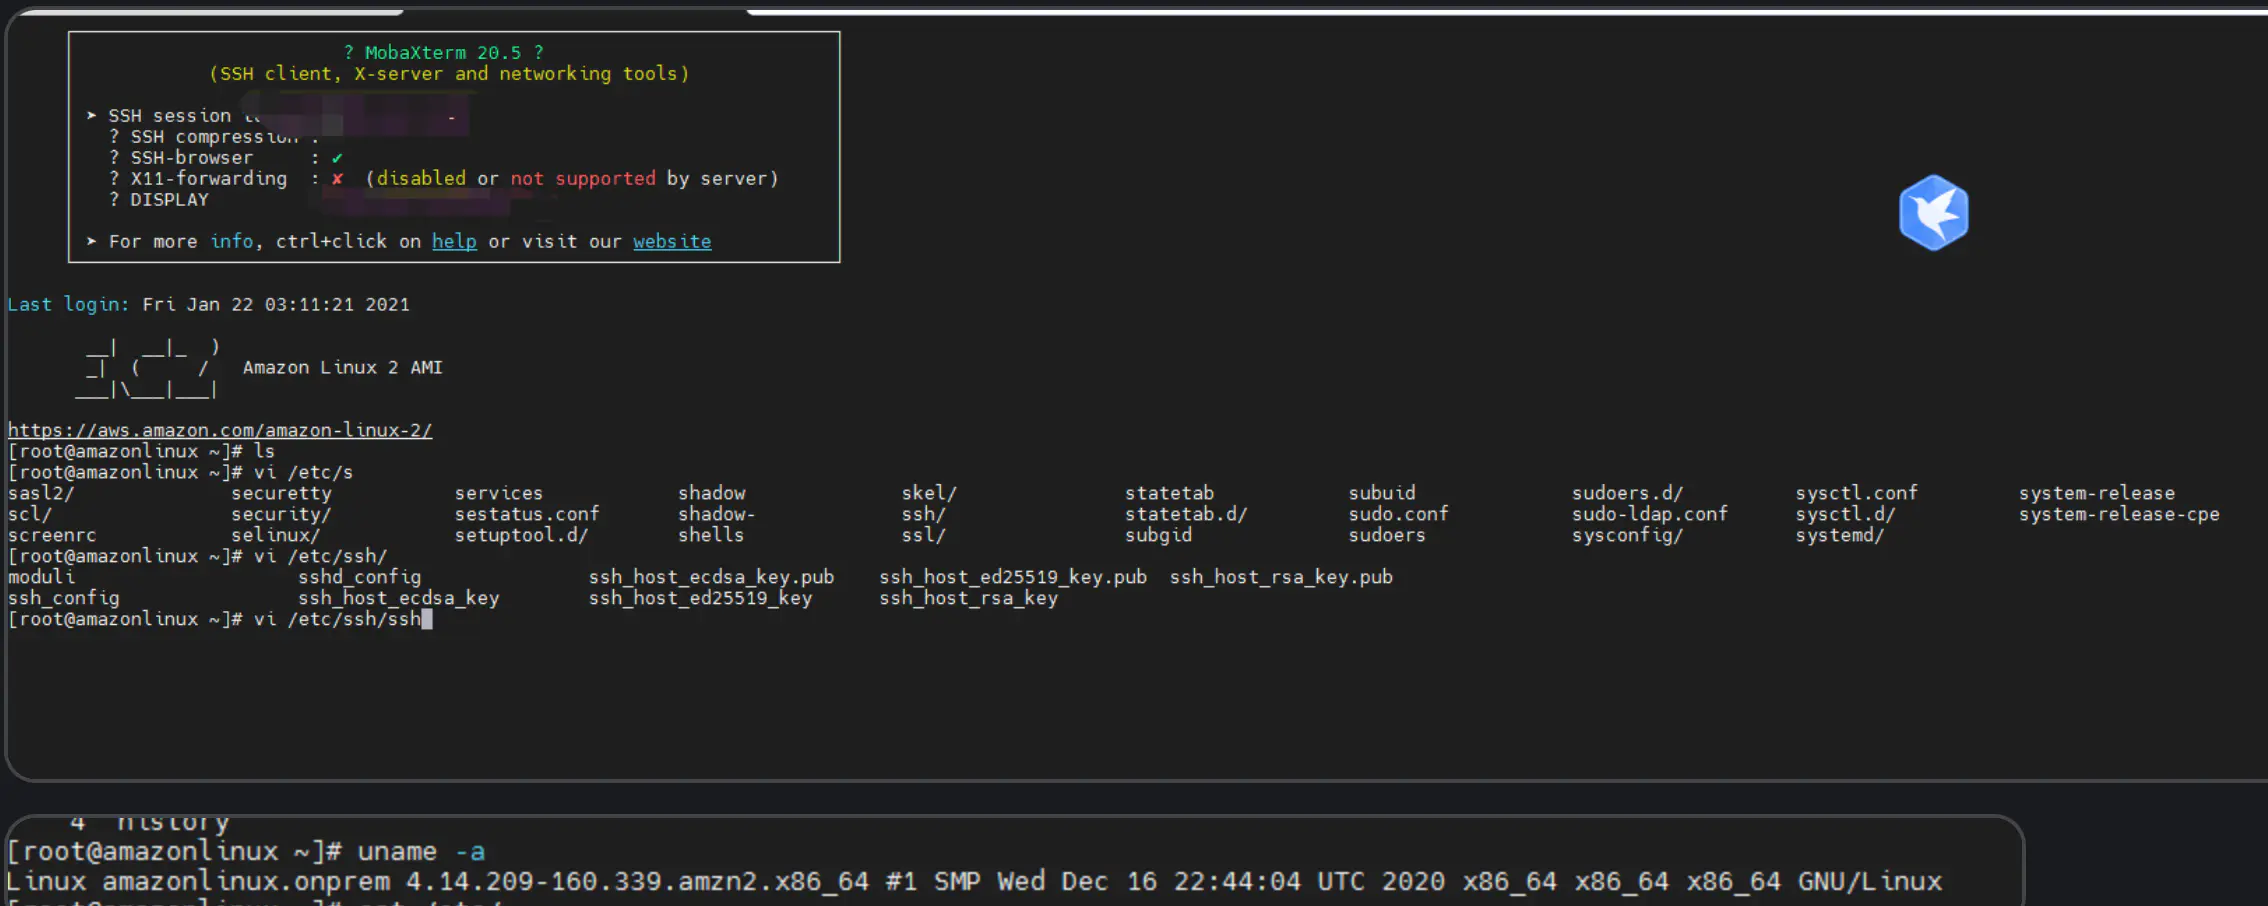Click the 'uname -a' command text
2268x906 pixels.
421,852
